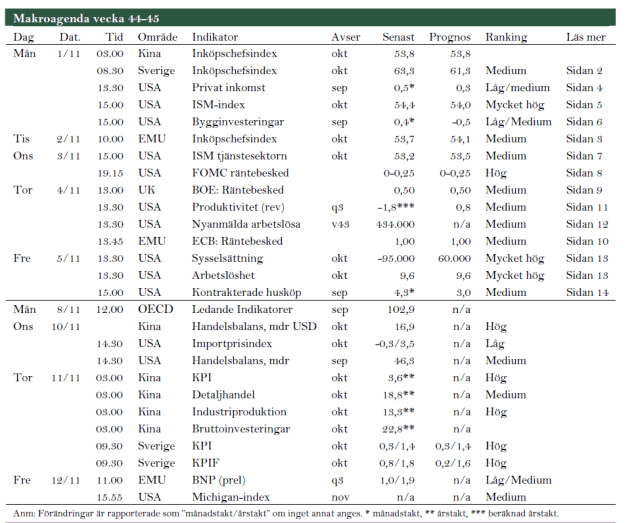The width and height of the screenshot is (640, 523).
Task: Open Sidan 8 for FOMC räntebesked
Action: click(584, 173)
